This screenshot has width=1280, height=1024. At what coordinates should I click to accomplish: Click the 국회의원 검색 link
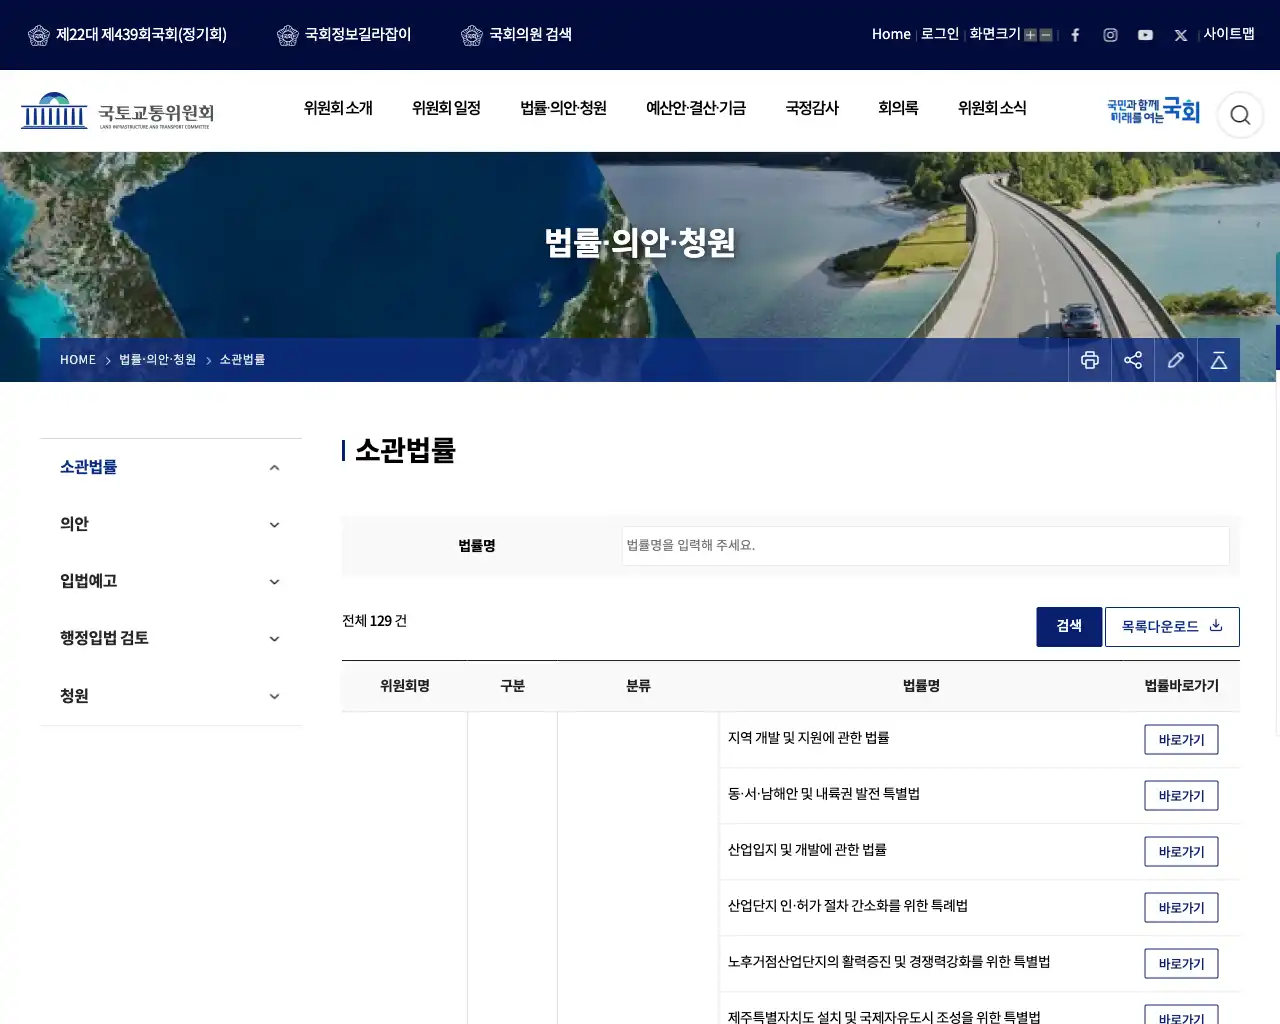[530, 35]
